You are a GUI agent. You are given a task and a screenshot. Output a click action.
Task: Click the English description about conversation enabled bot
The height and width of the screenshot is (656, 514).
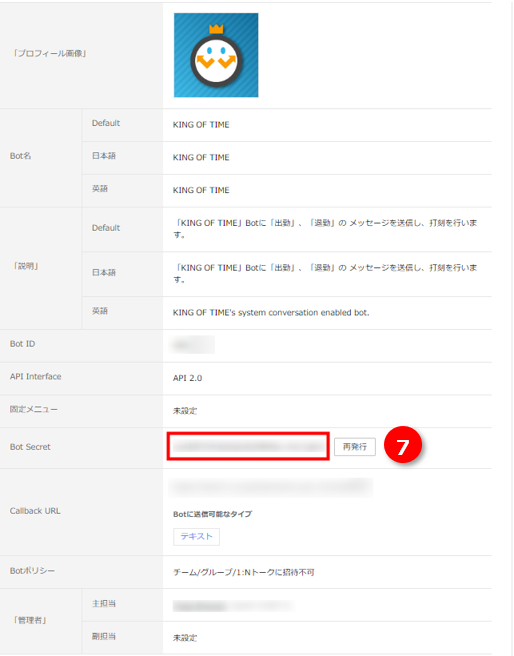(x=271, y=313)
